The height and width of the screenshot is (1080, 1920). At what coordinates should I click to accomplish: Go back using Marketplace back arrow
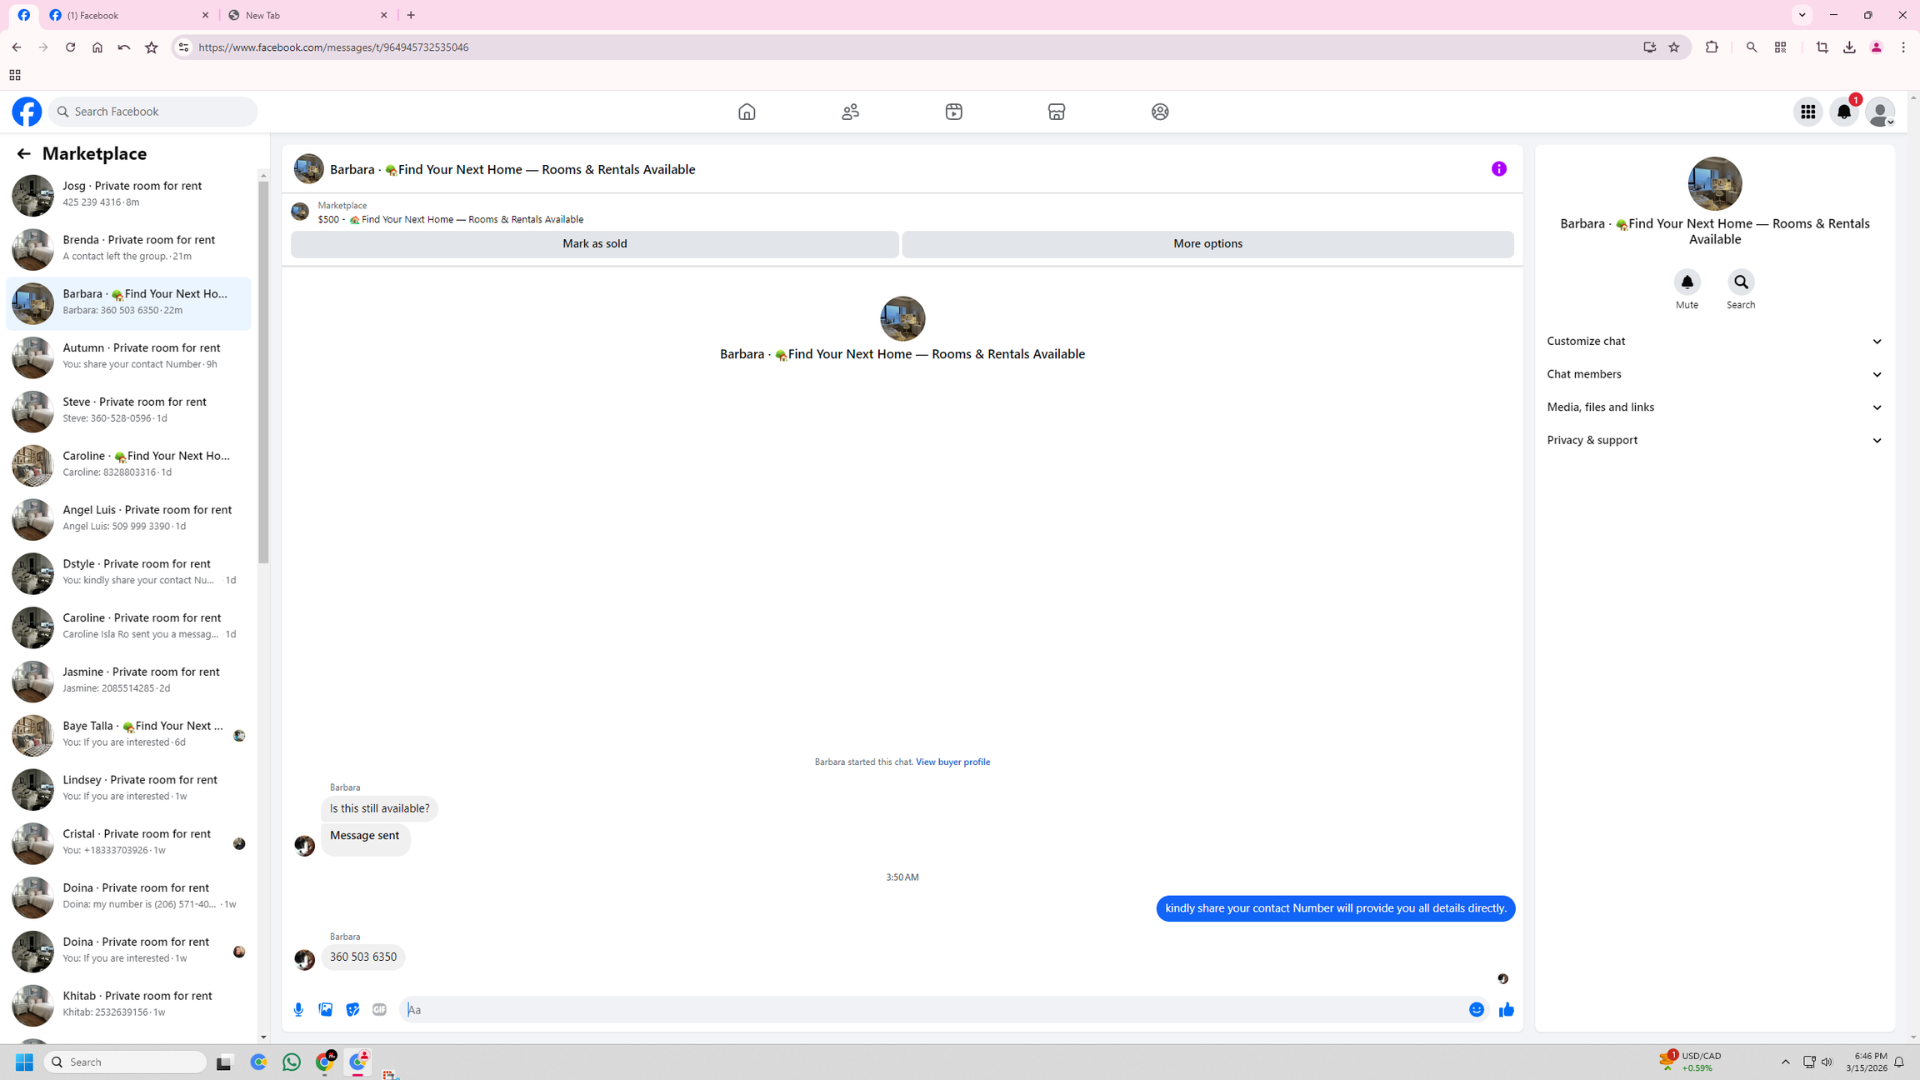[x=23, y=154]
